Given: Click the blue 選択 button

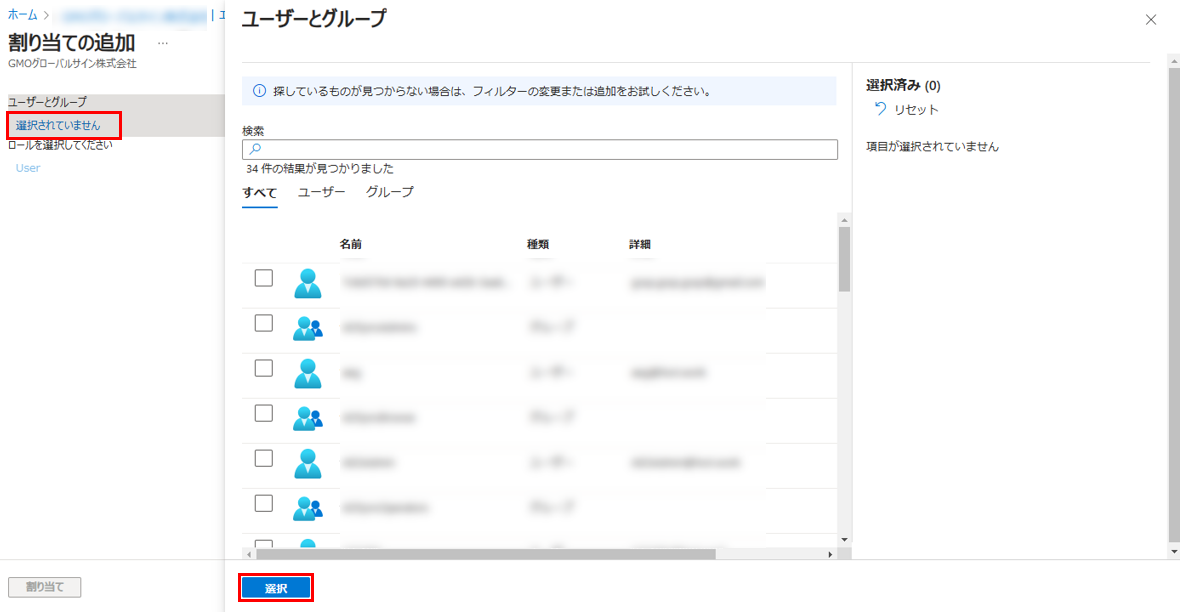Looking at the screenshot, I should point(276,588).
